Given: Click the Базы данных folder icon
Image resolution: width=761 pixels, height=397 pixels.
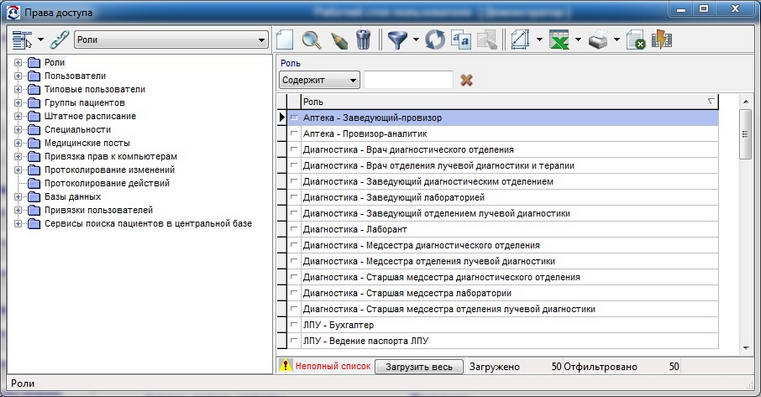Looking at the screenshot, I should click(x=33, y=197).
